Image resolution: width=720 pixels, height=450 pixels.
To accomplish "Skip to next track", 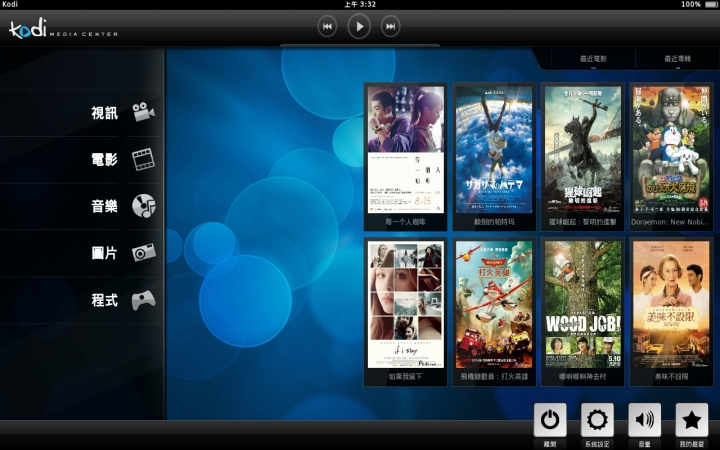I will [x=390, y=27].
